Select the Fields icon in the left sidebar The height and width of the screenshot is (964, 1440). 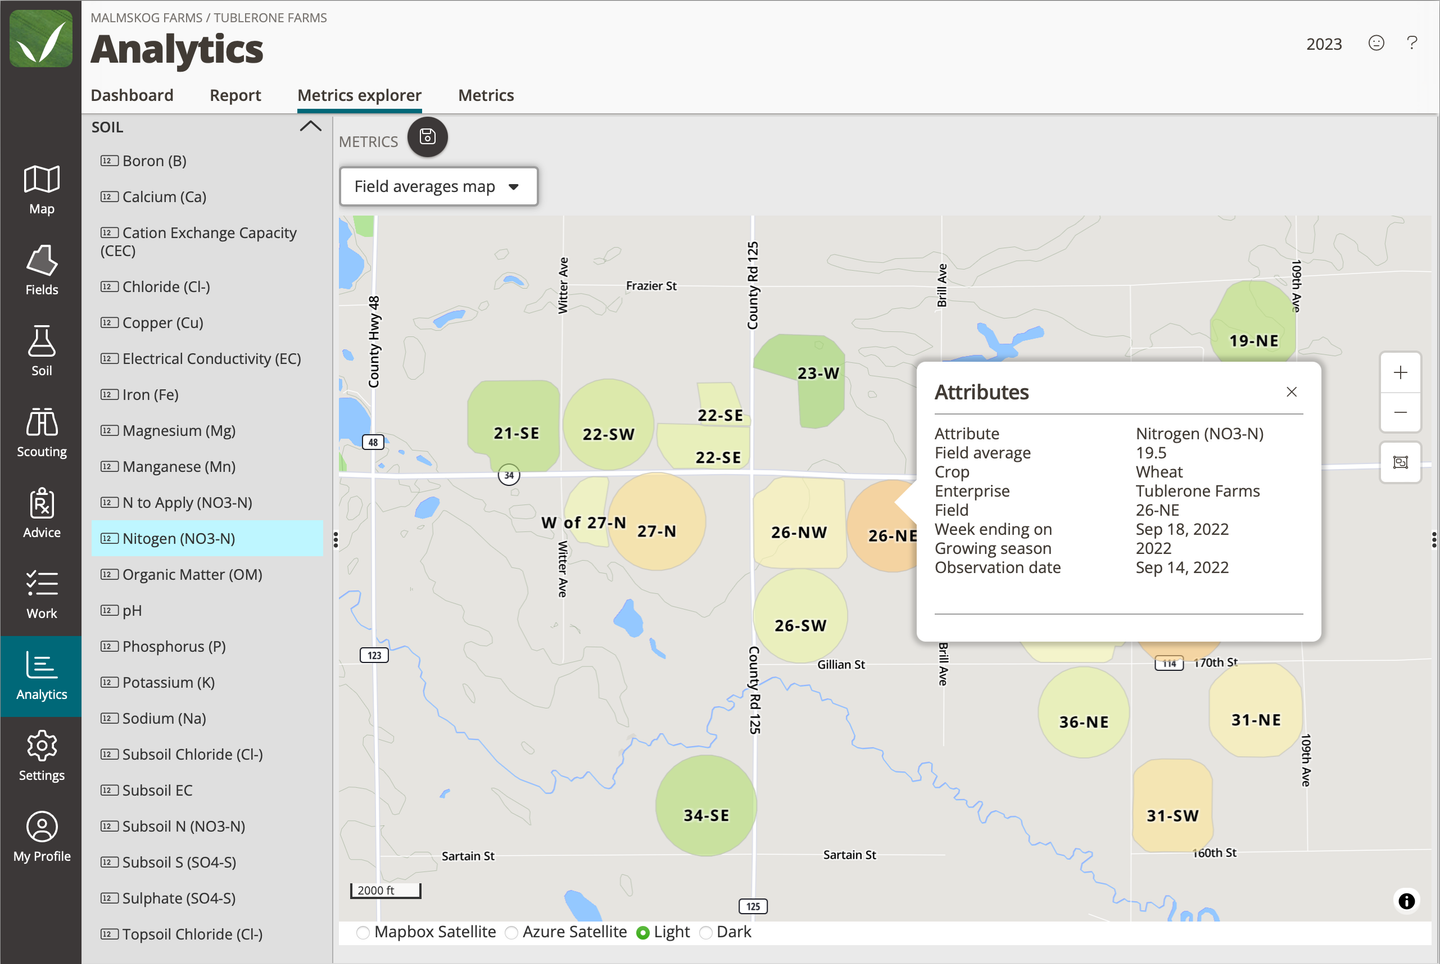click(41, 270)
